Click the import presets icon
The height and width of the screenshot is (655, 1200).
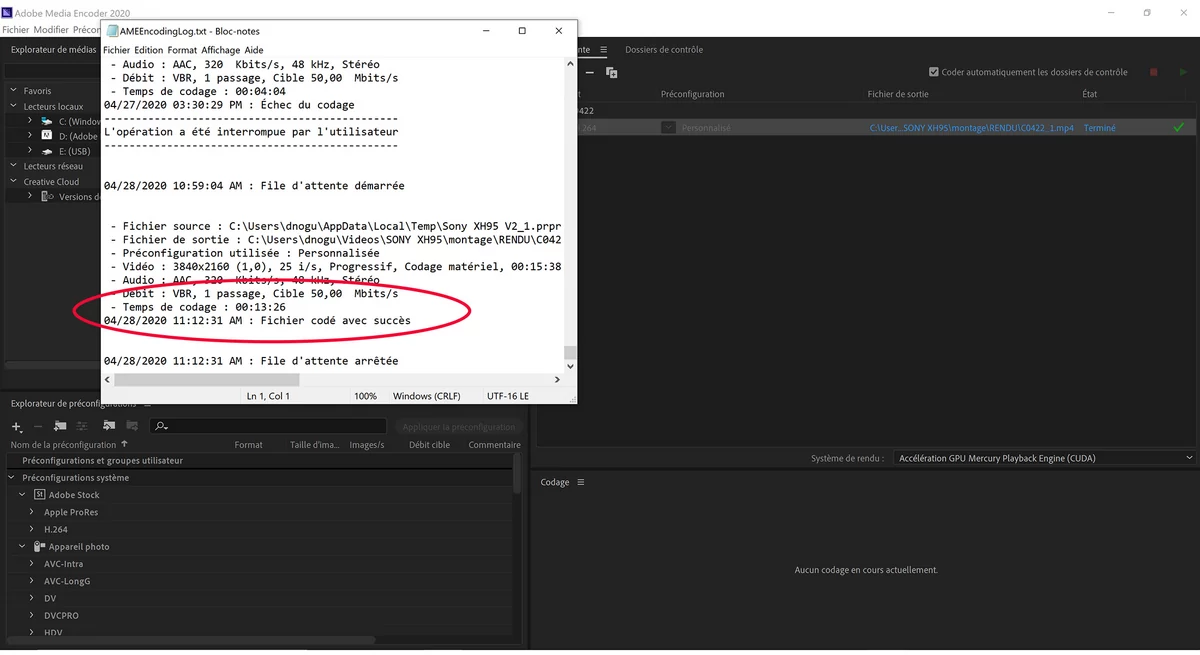tap(108, 426)
